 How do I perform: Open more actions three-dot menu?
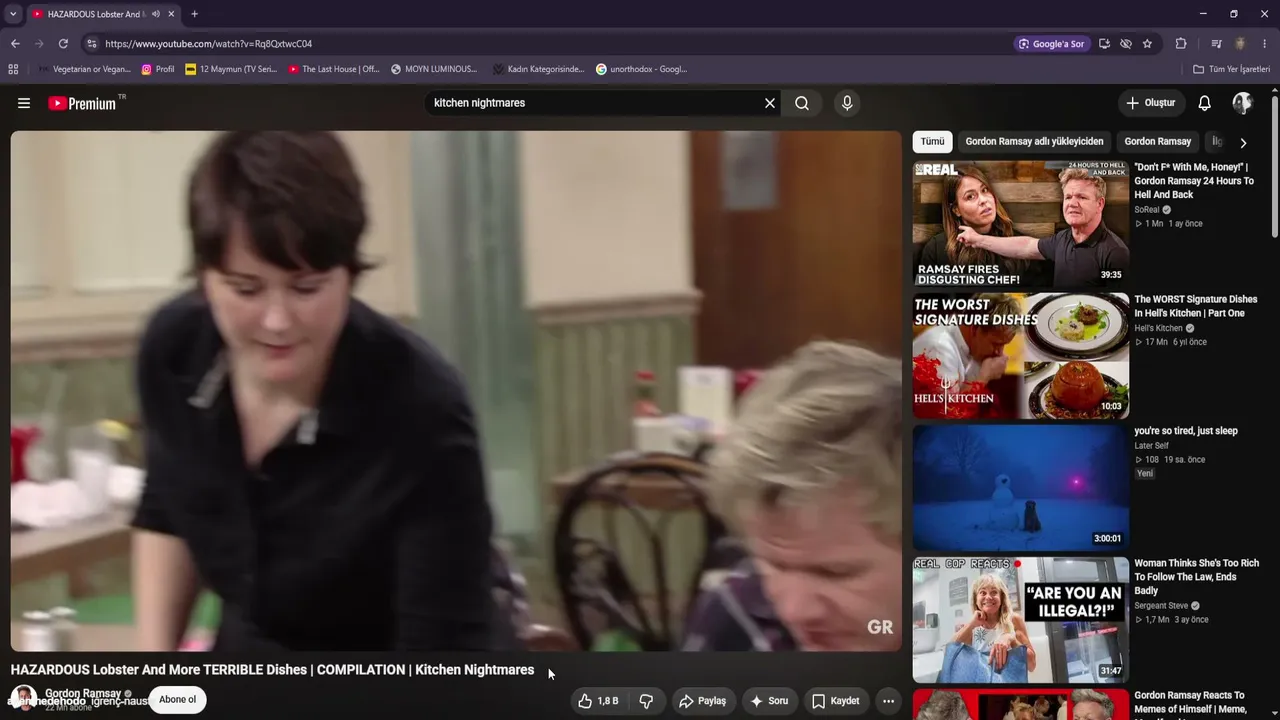point(888,701)
